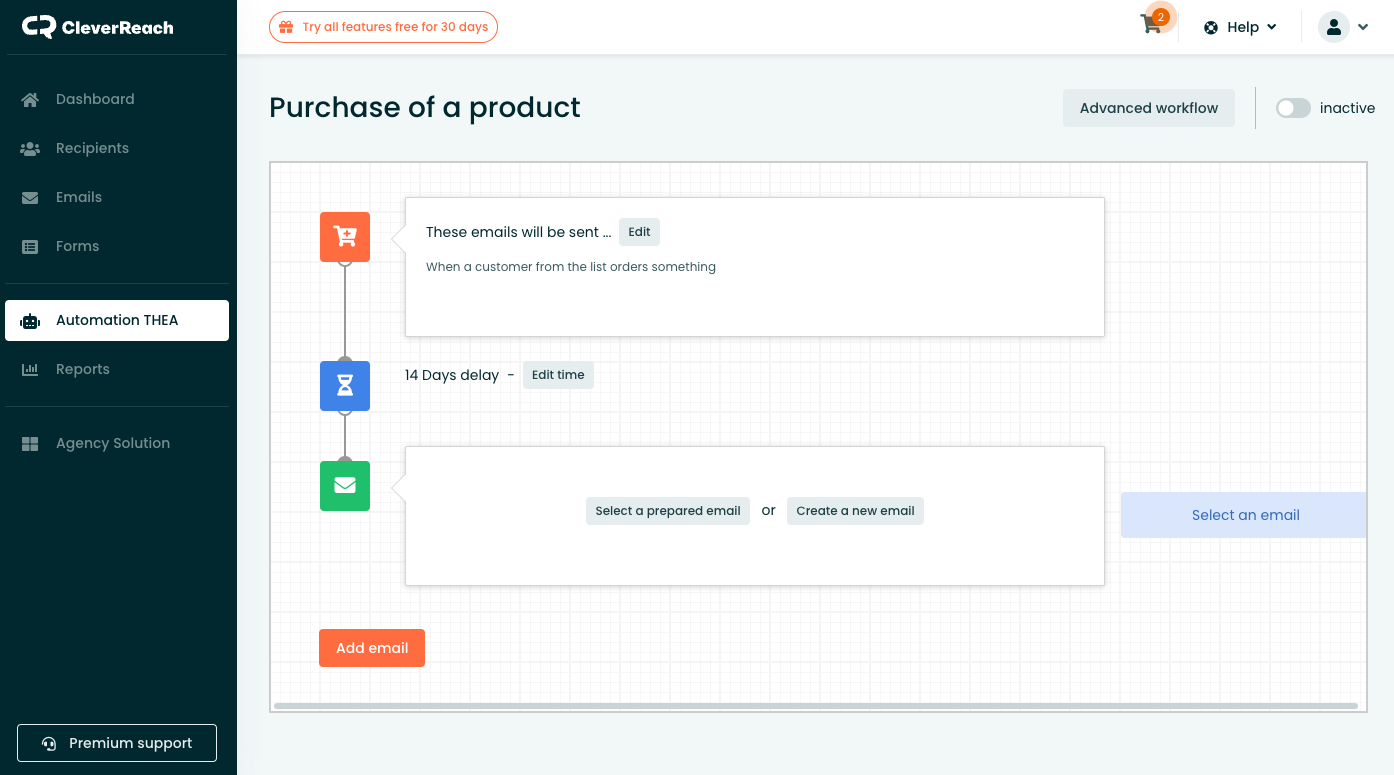The height and width of the screenshot is (775, 1394).
Task: Click the green envelope email step icon
Action: tap(344, 486)
